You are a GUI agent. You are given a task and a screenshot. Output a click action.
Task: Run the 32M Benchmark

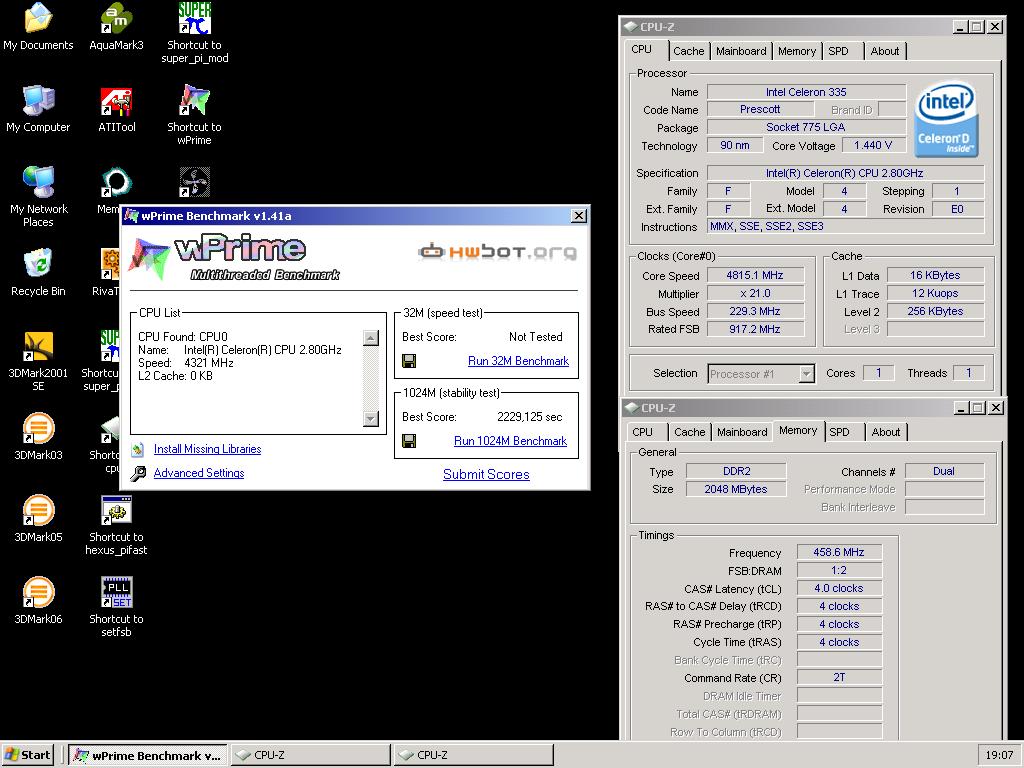(x=519, y=361)
